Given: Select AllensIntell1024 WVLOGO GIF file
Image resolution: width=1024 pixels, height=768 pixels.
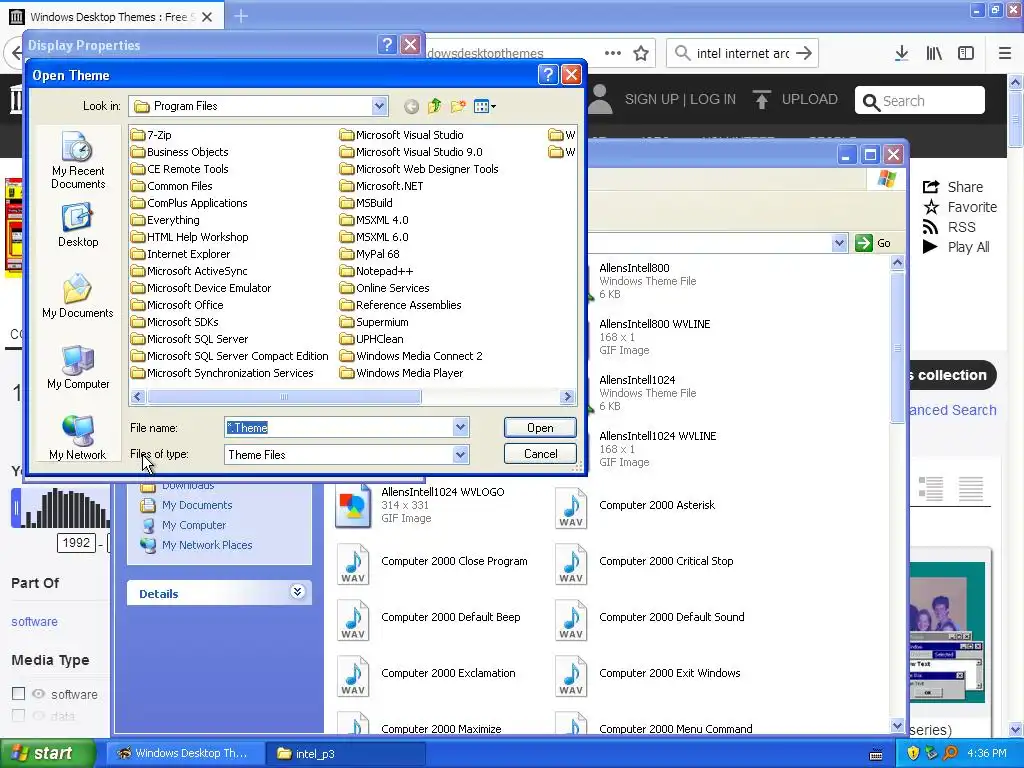Looking at the screenshot, I should pyautogui.click(x=419, y=505).
